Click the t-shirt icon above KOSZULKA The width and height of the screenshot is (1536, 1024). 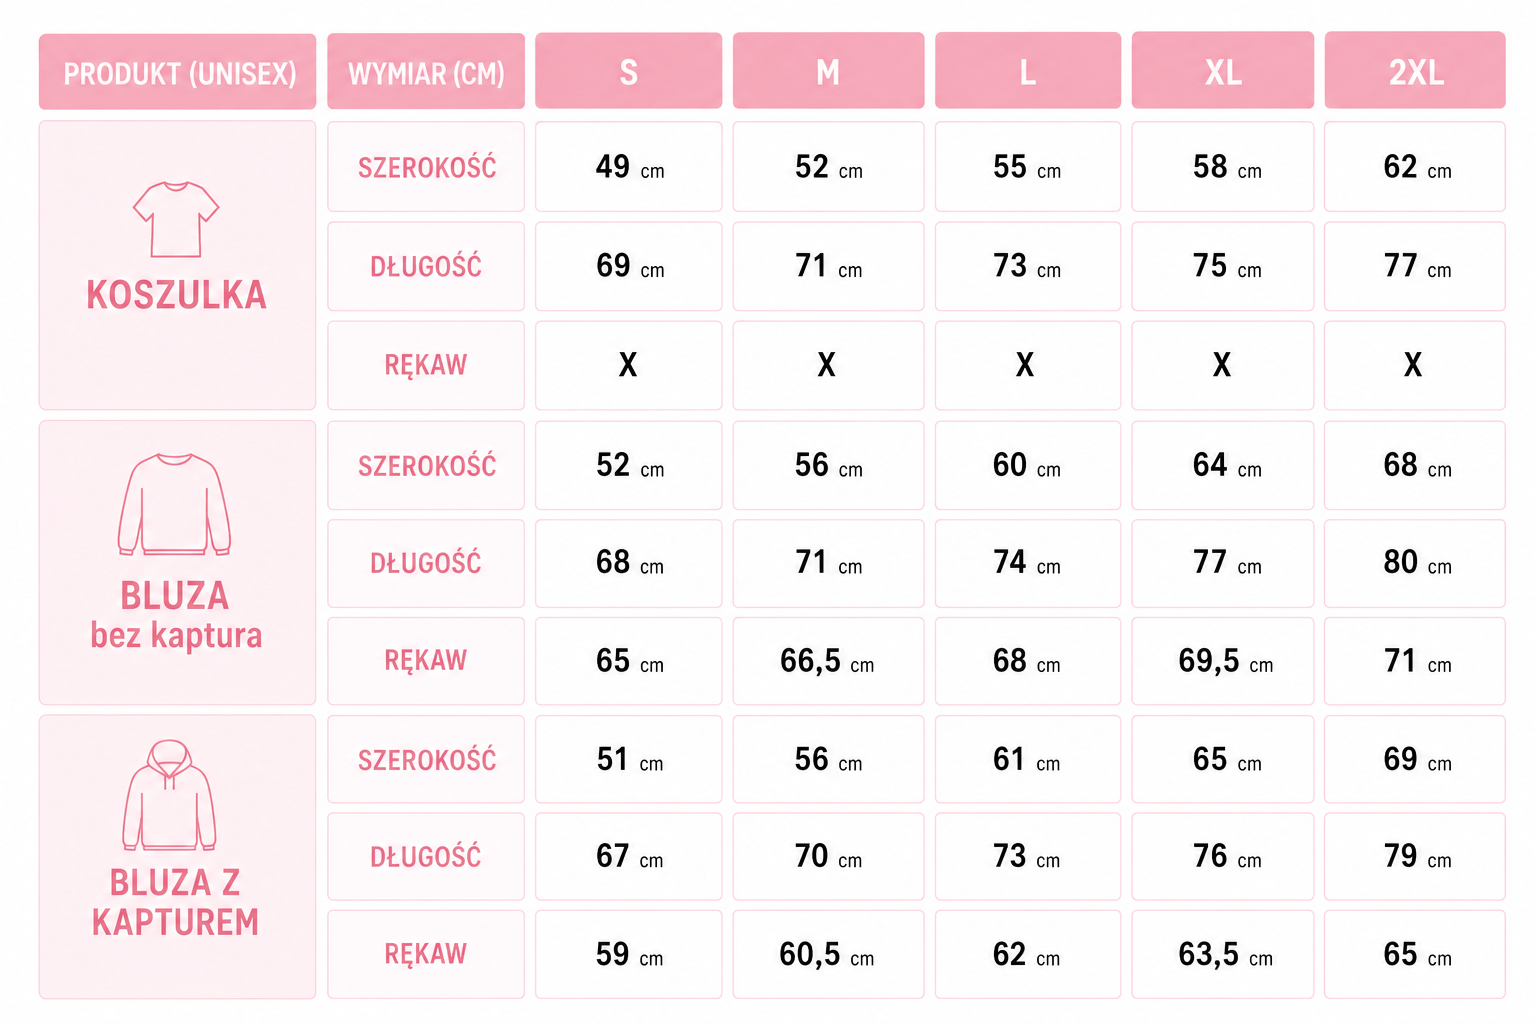click(176, 220)
